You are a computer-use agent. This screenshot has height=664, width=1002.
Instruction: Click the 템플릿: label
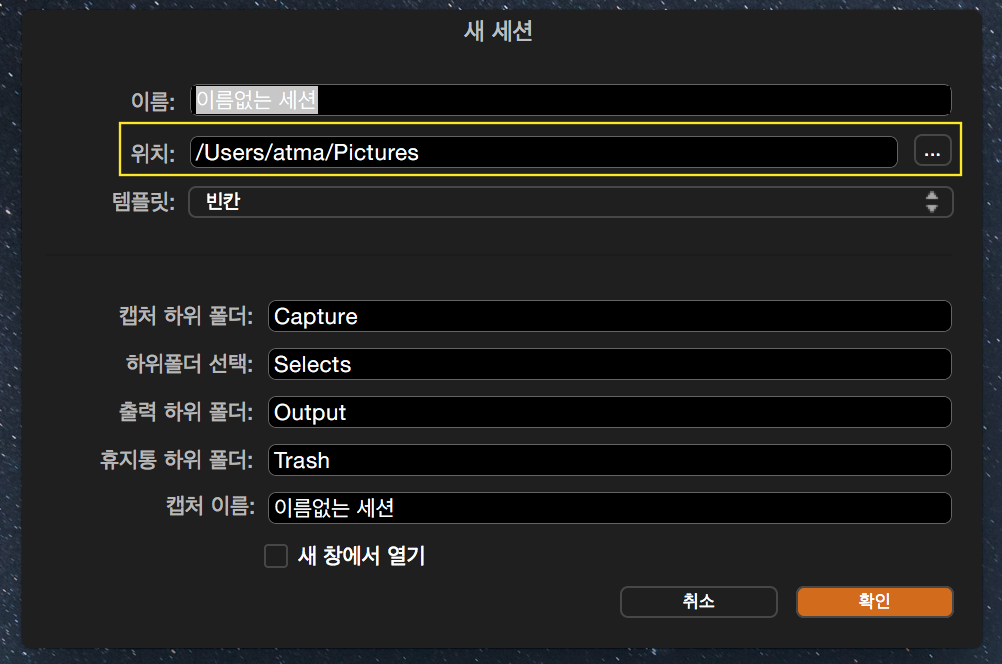146,203
